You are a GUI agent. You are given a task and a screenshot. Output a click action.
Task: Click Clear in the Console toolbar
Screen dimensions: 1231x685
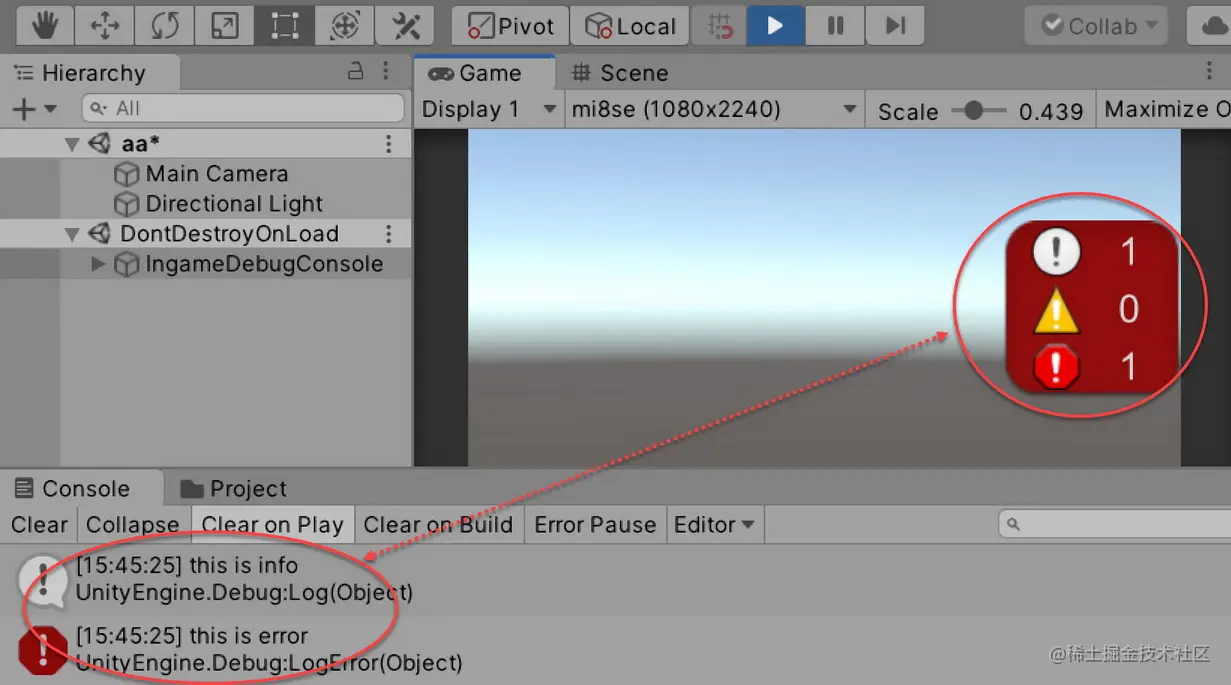39,524
